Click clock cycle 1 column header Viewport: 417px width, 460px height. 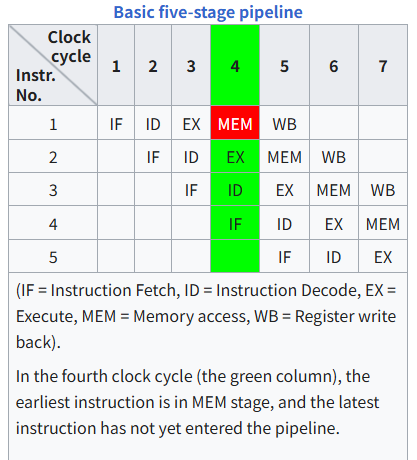coord(116,65)
